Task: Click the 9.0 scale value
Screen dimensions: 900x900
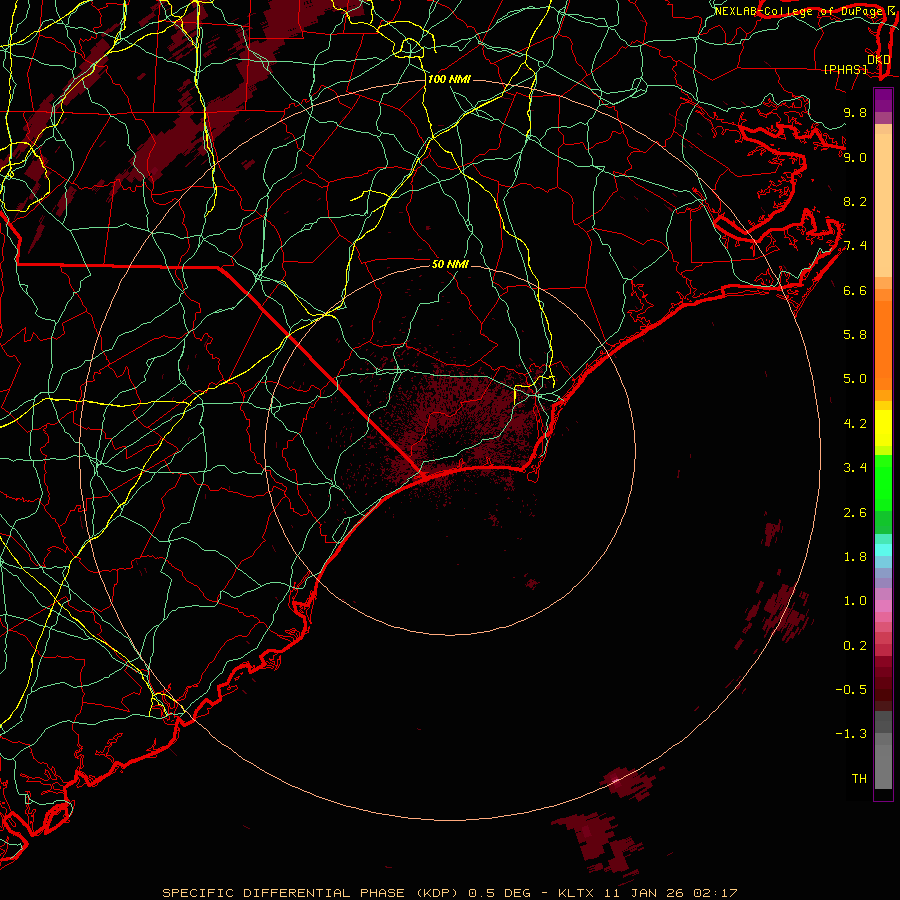Action: (x=855, y=157)
